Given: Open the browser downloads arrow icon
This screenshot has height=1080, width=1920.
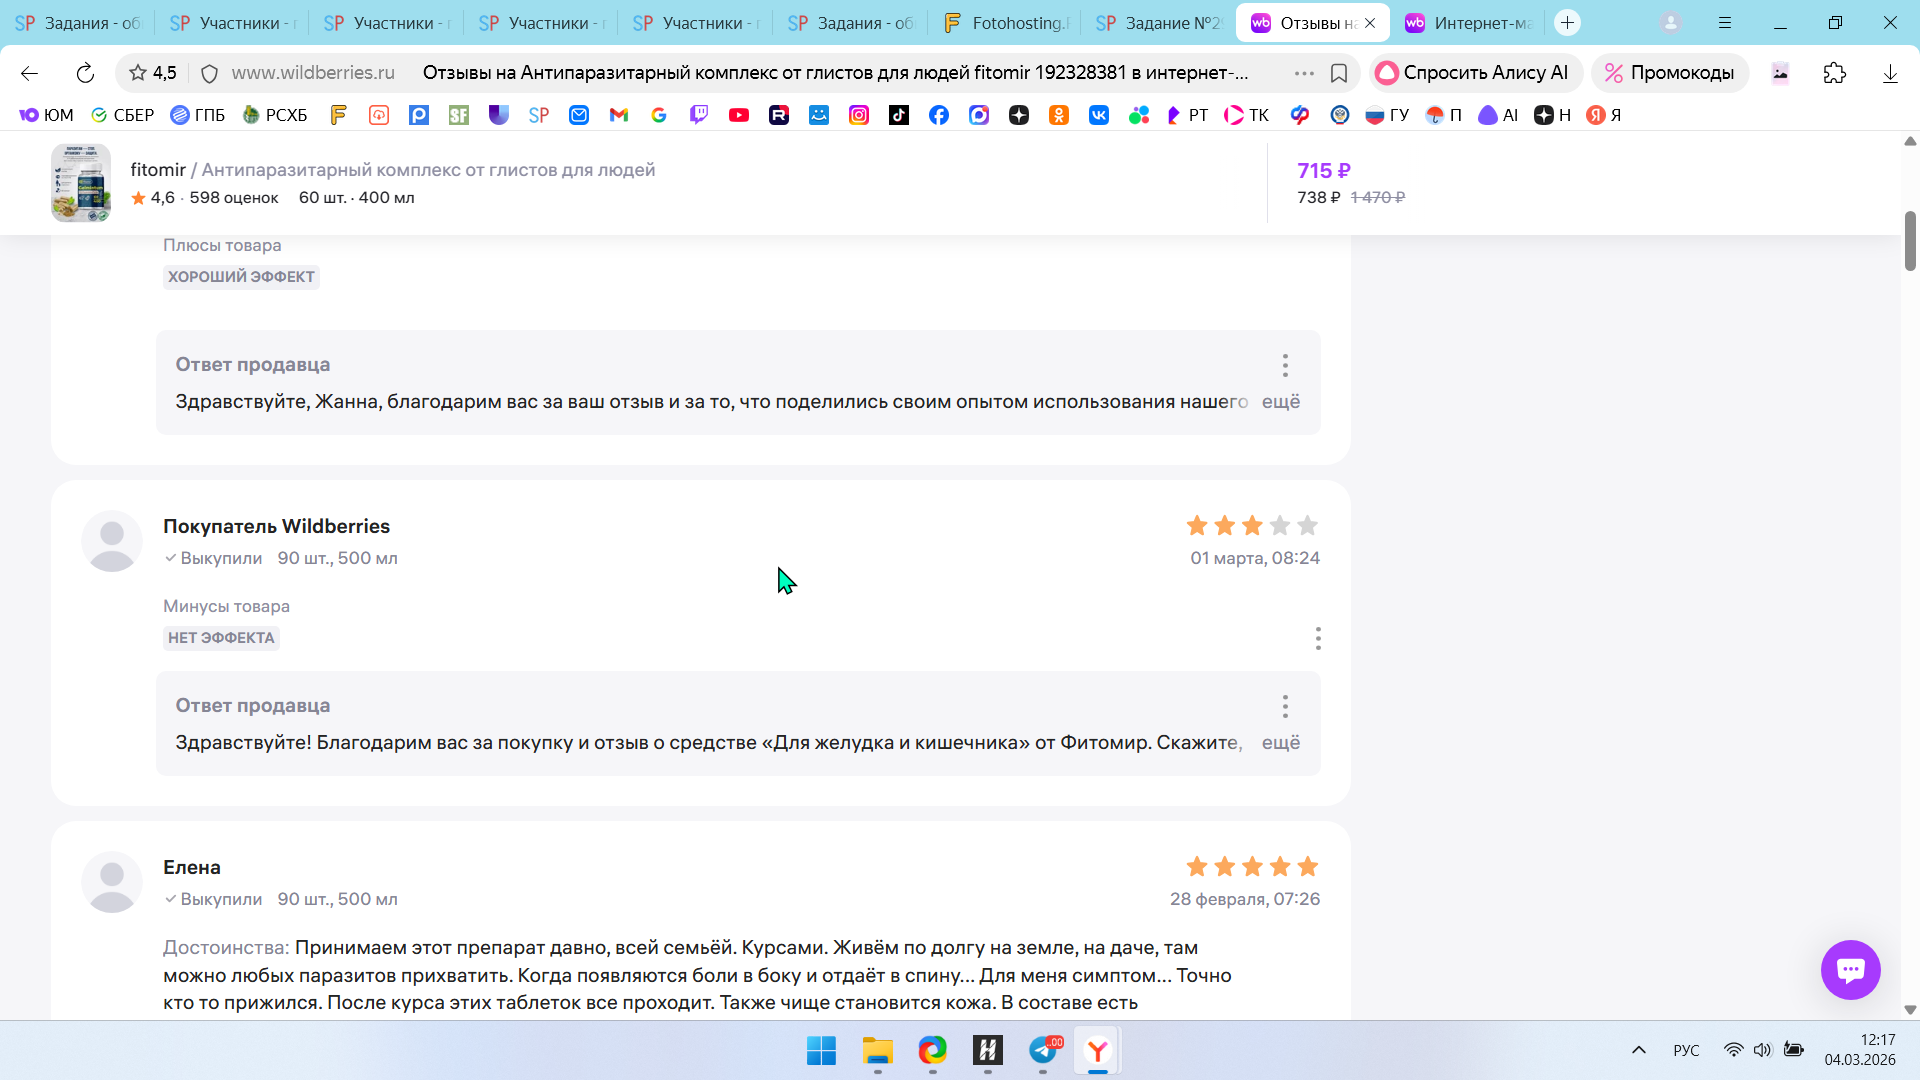Looking at the screenshot, I should [1889, 73].
